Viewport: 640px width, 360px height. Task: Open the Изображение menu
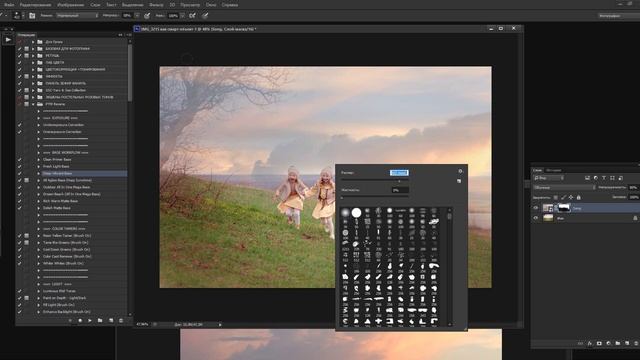(71, 5)
